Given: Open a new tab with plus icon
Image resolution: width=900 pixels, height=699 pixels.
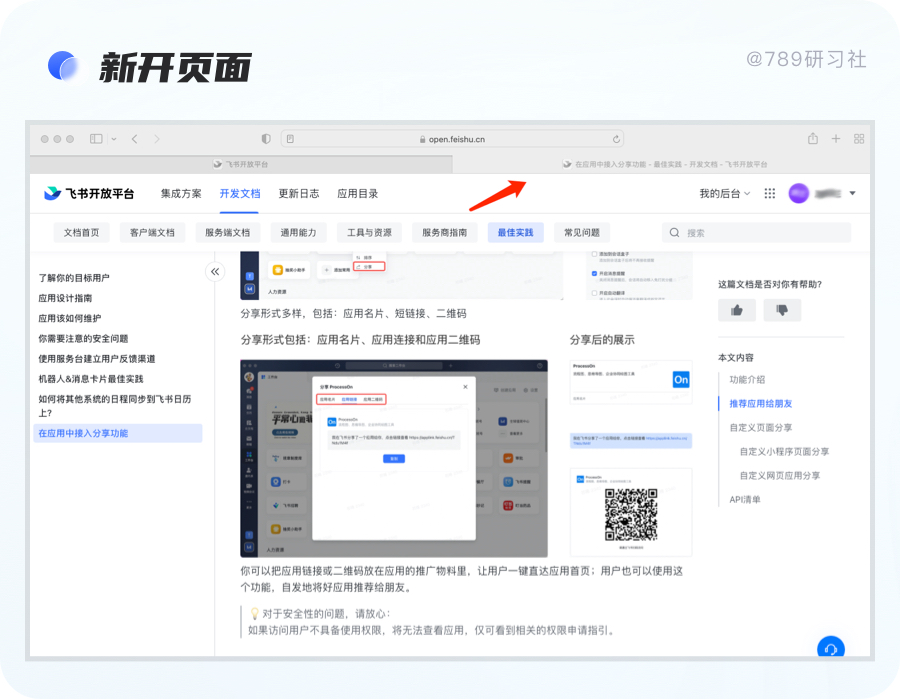Looking at the screenshot, I should [x=836, y=138].
